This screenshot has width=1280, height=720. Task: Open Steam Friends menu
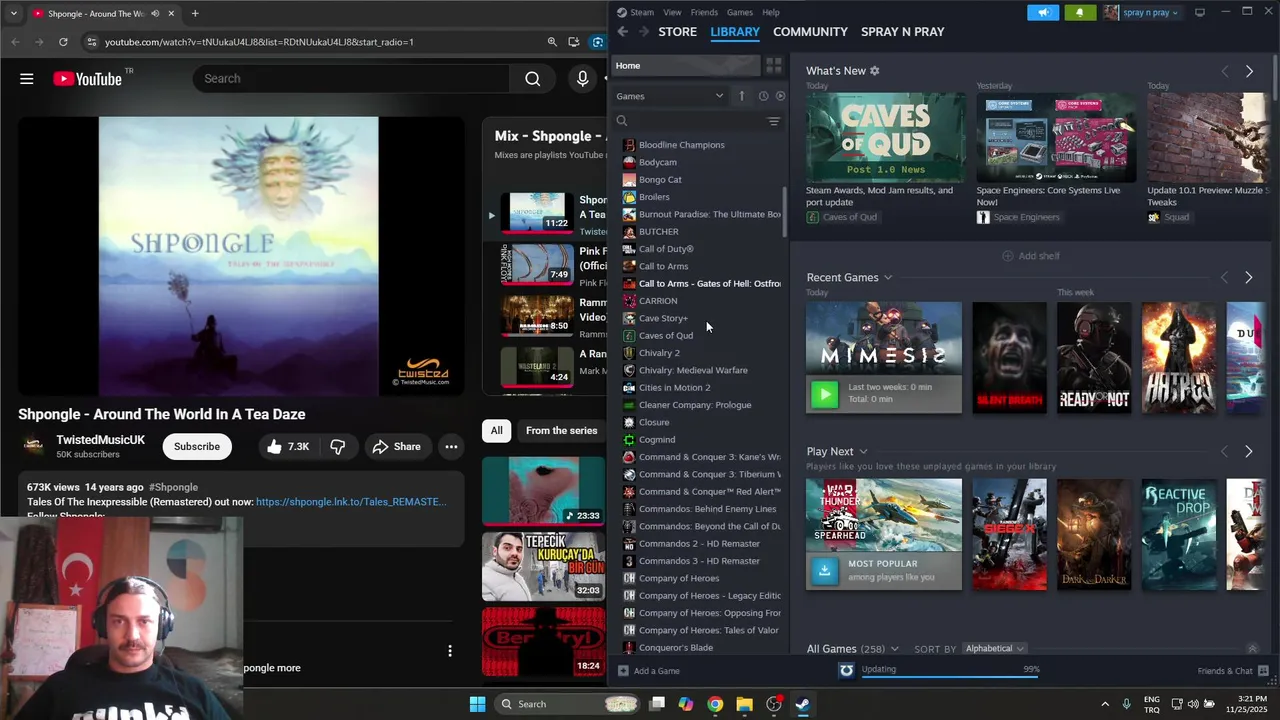(x=704, y=12)
